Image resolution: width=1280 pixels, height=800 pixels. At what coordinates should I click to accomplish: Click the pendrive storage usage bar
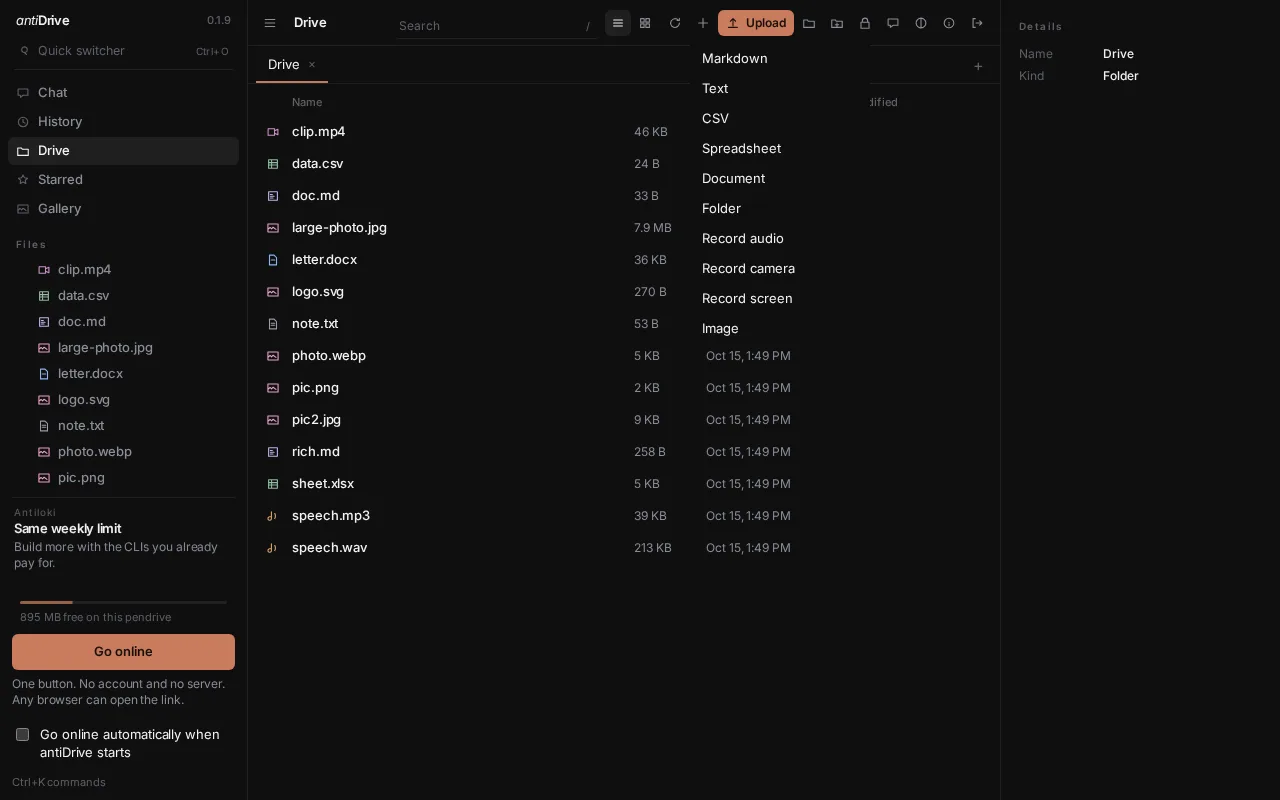[x=123, y=602]
